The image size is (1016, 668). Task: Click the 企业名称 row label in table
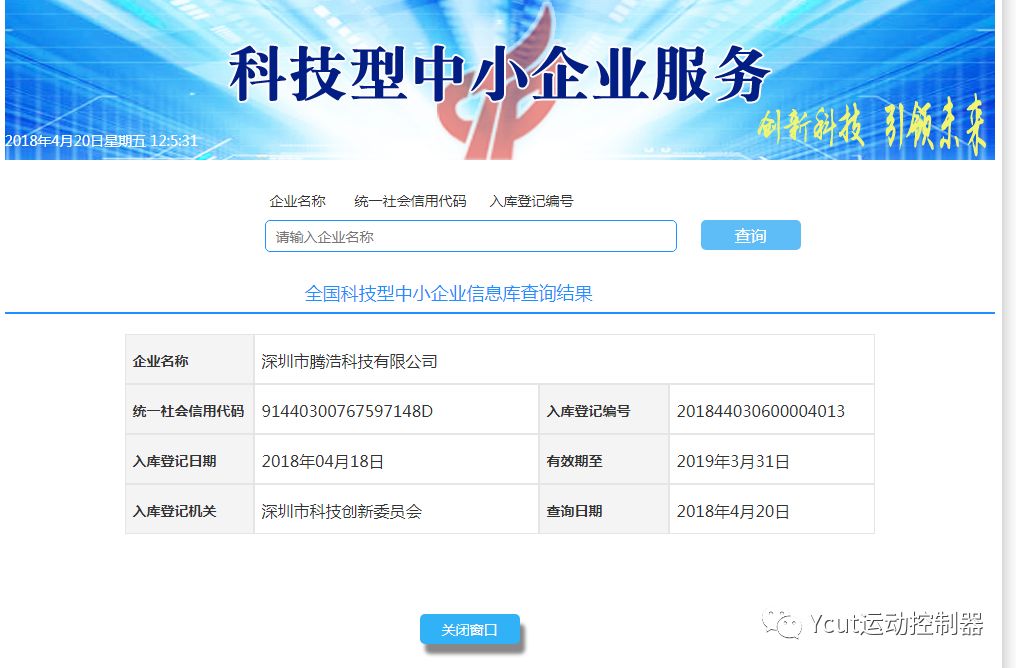pyautogui.click(x=161, y=362)
